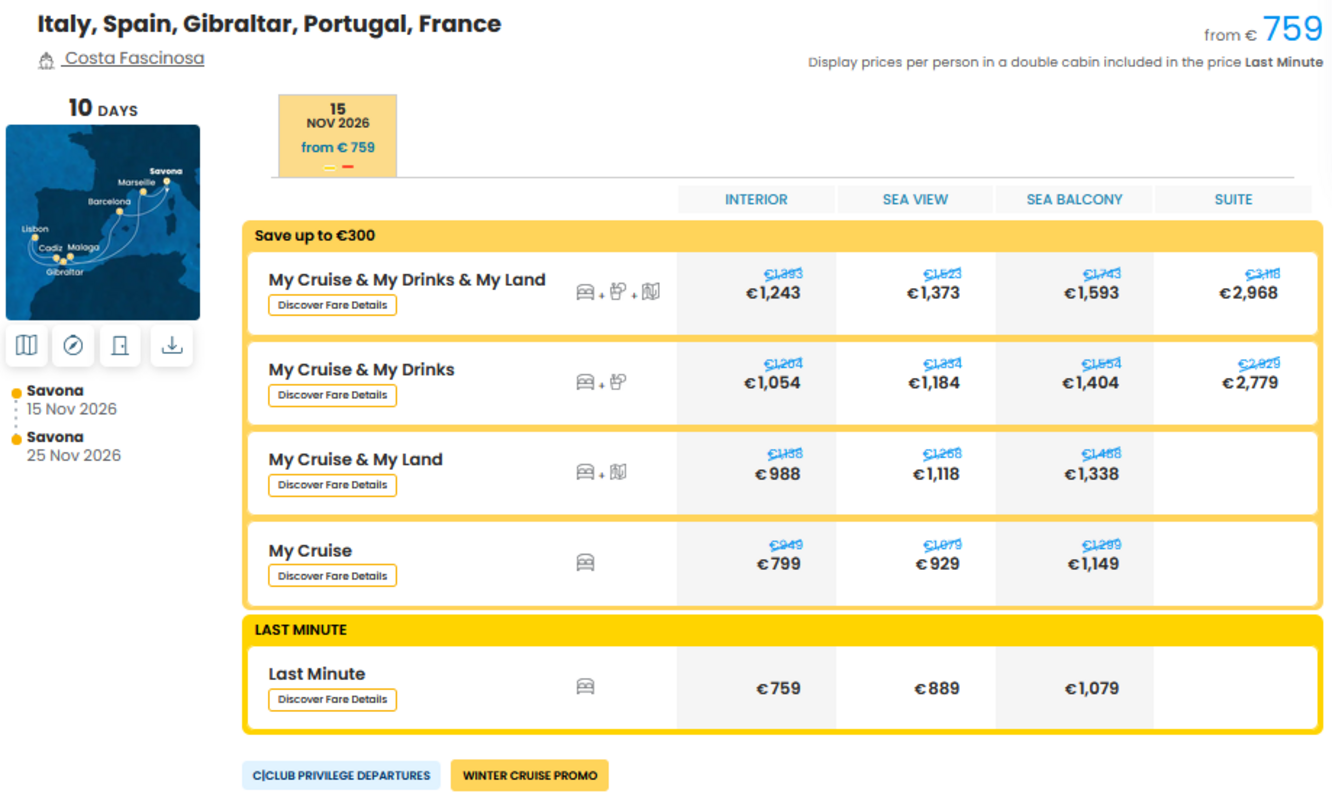Choose the €929 Sea View price
This screenshot has height=800, width=1332.
(x=938, y=564)
